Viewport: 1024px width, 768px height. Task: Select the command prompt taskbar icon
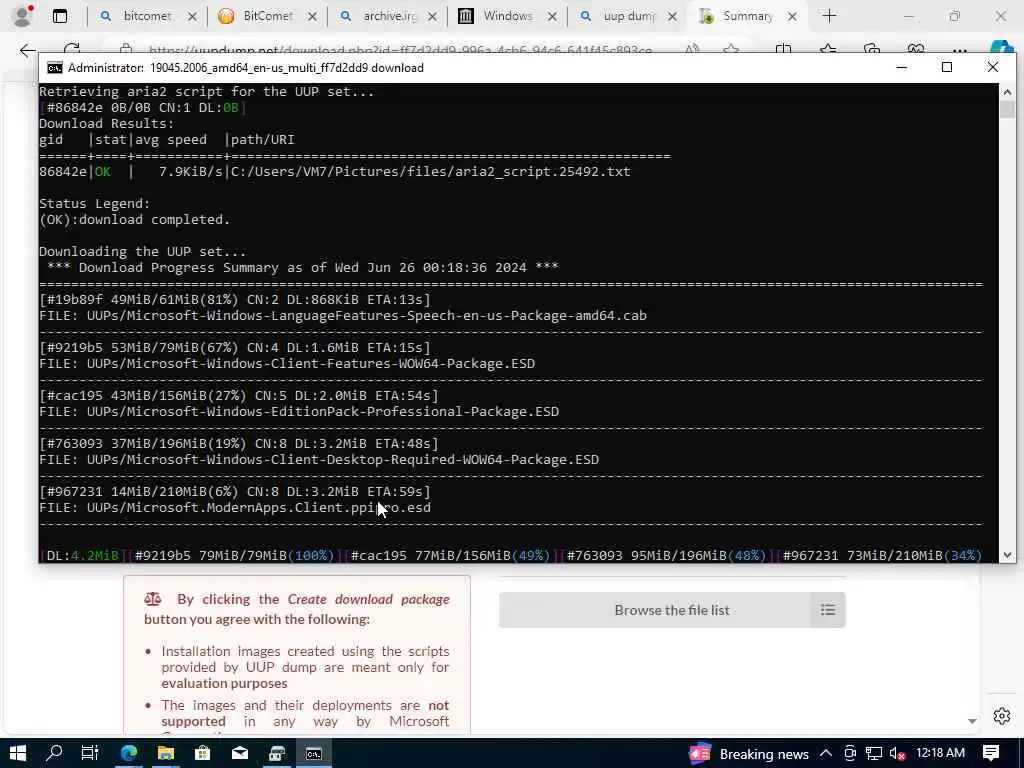[x=313, y=754]
